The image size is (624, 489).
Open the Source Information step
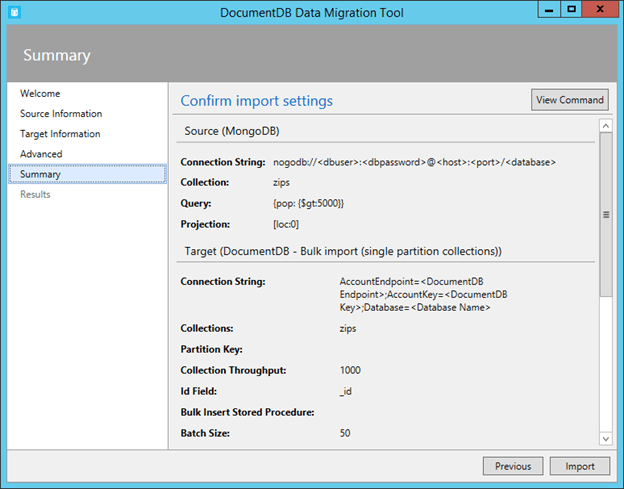click(x=61, y=114)
